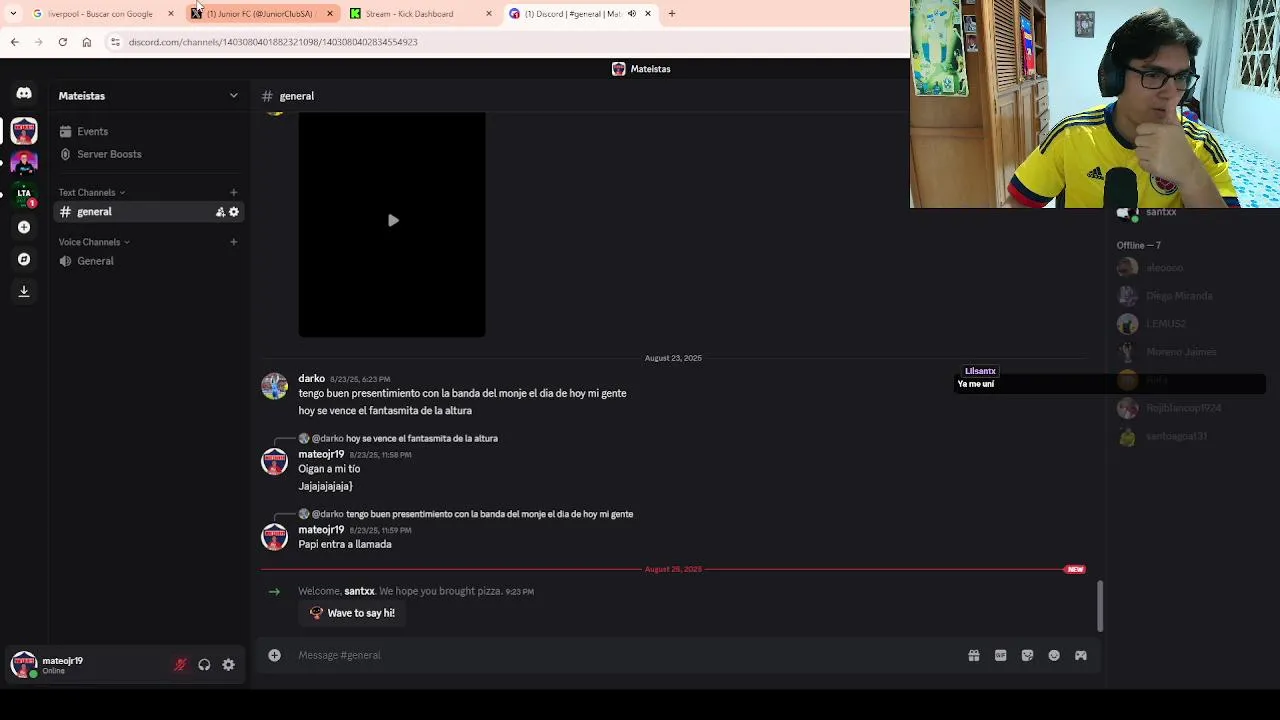
Task: Mute the Discord browser tab audio
Action: pos(631,14)
